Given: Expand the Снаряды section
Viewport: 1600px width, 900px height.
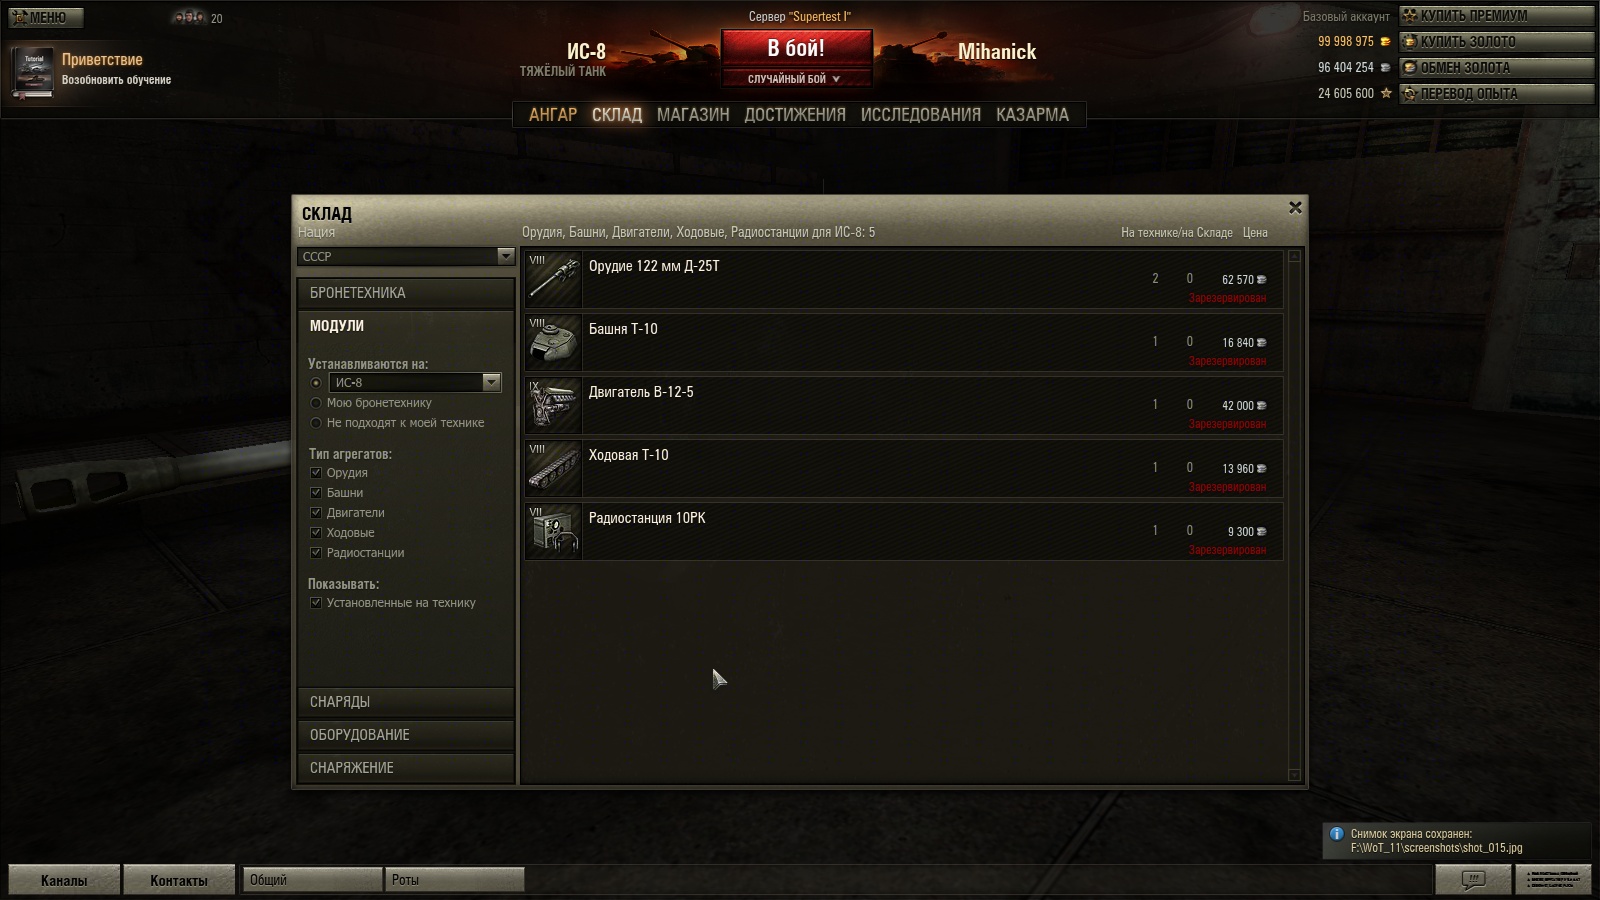Looking at the screenshot, I should (406, 702).
